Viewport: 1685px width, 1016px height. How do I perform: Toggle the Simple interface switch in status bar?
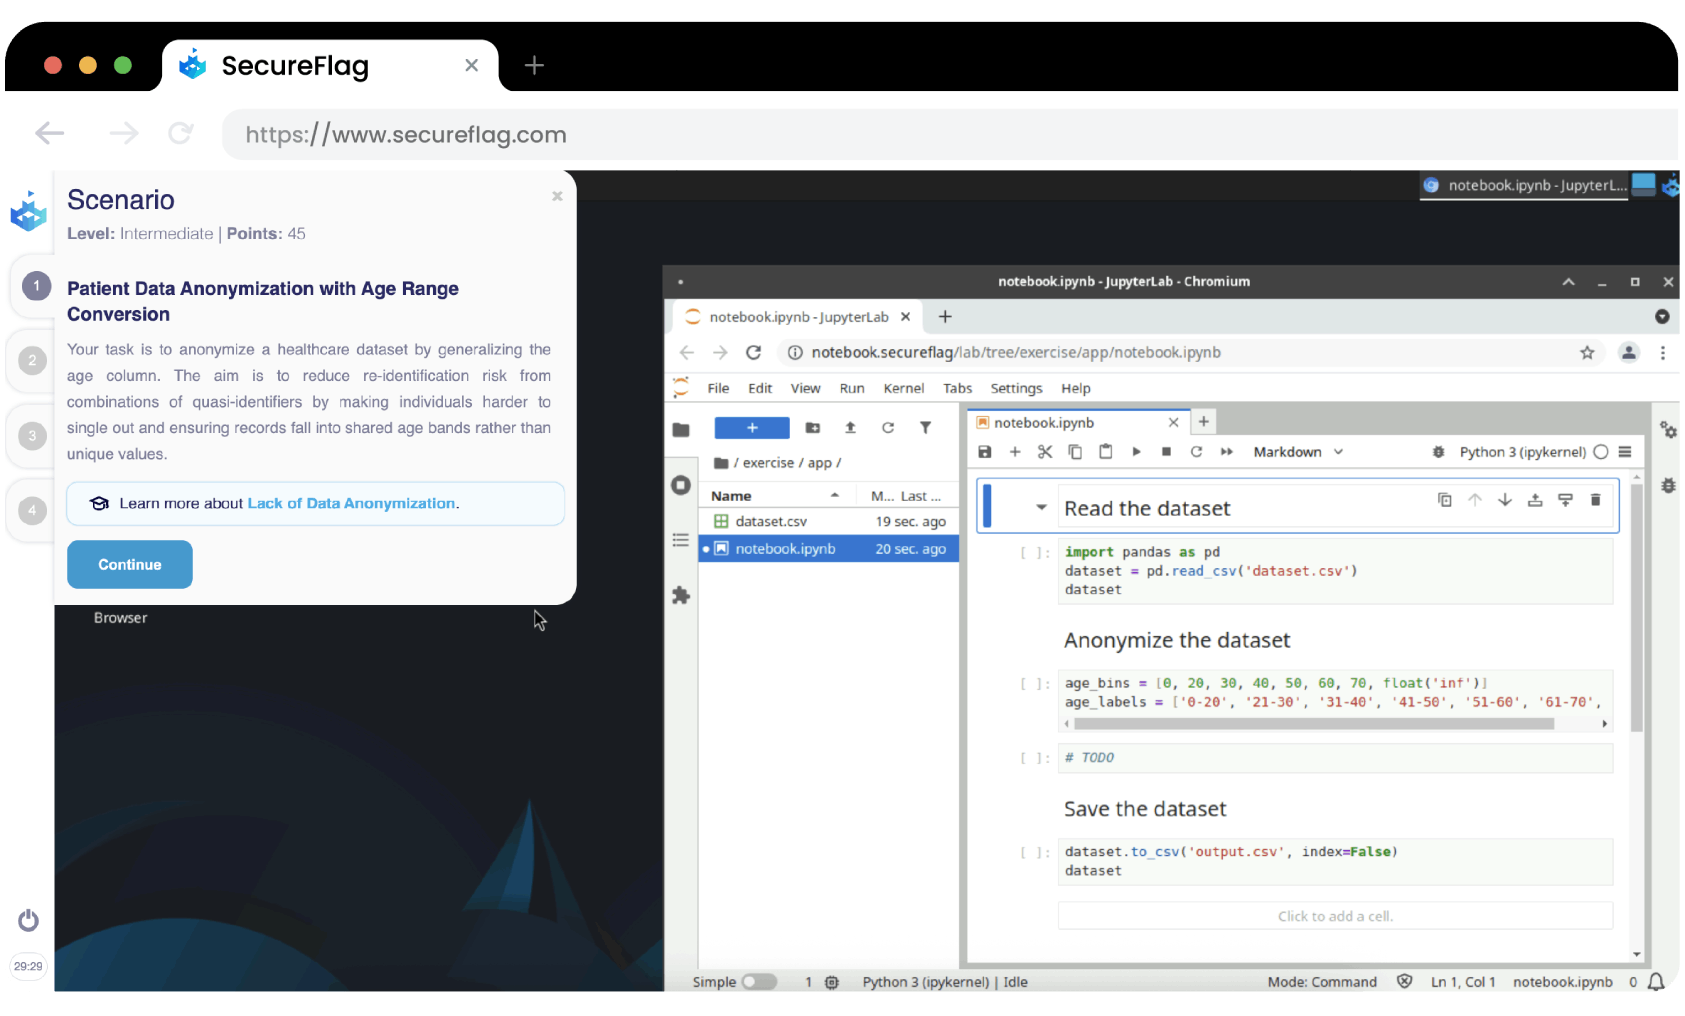coord(760,982)
